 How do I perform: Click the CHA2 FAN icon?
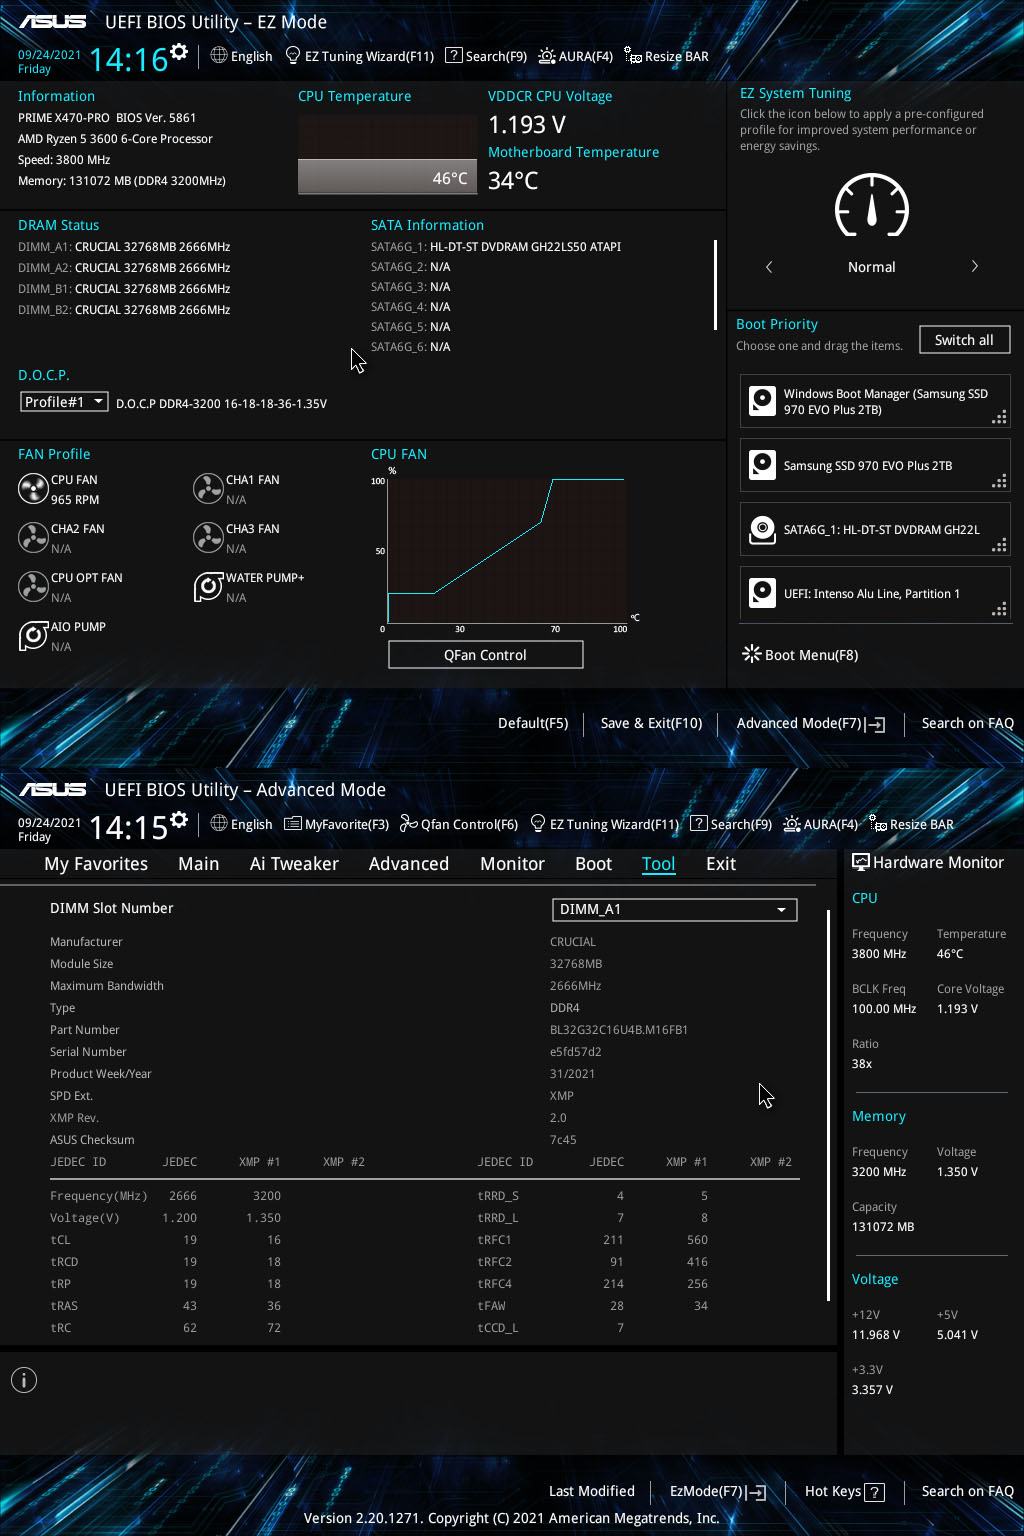tap(33, 538)
